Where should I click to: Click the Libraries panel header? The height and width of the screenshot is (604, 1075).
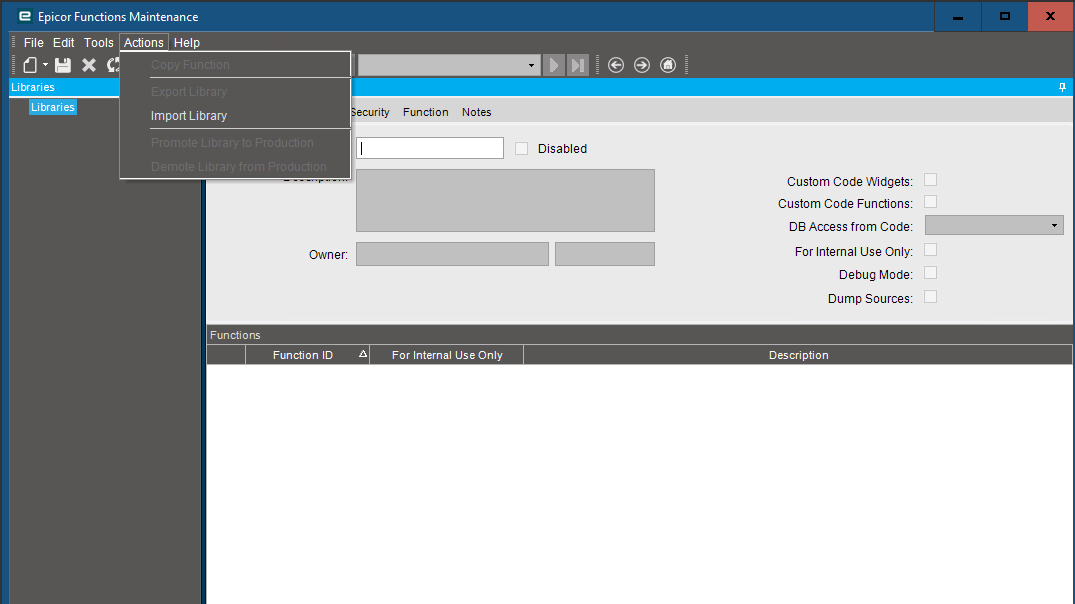click(64, 87)
